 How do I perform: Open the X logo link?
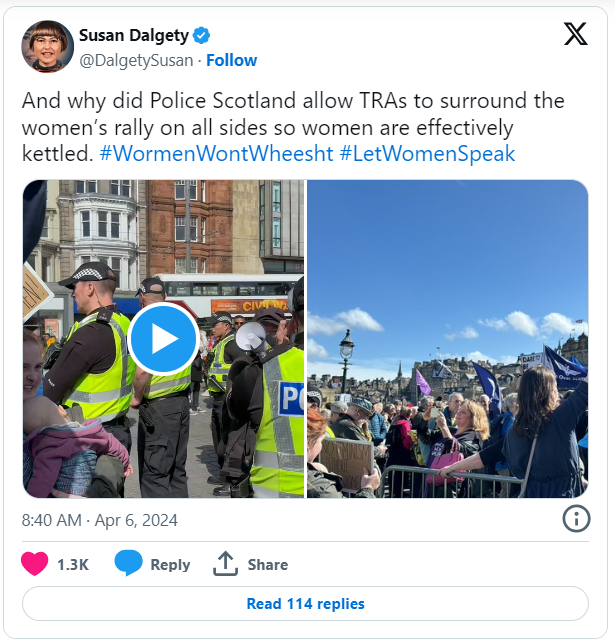pos(576,34)
